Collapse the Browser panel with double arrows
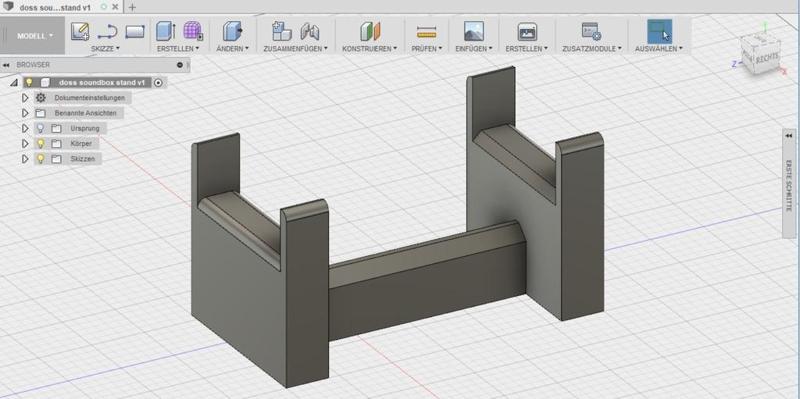The height and width of the screenshot is (399, 800). [6, 65]
